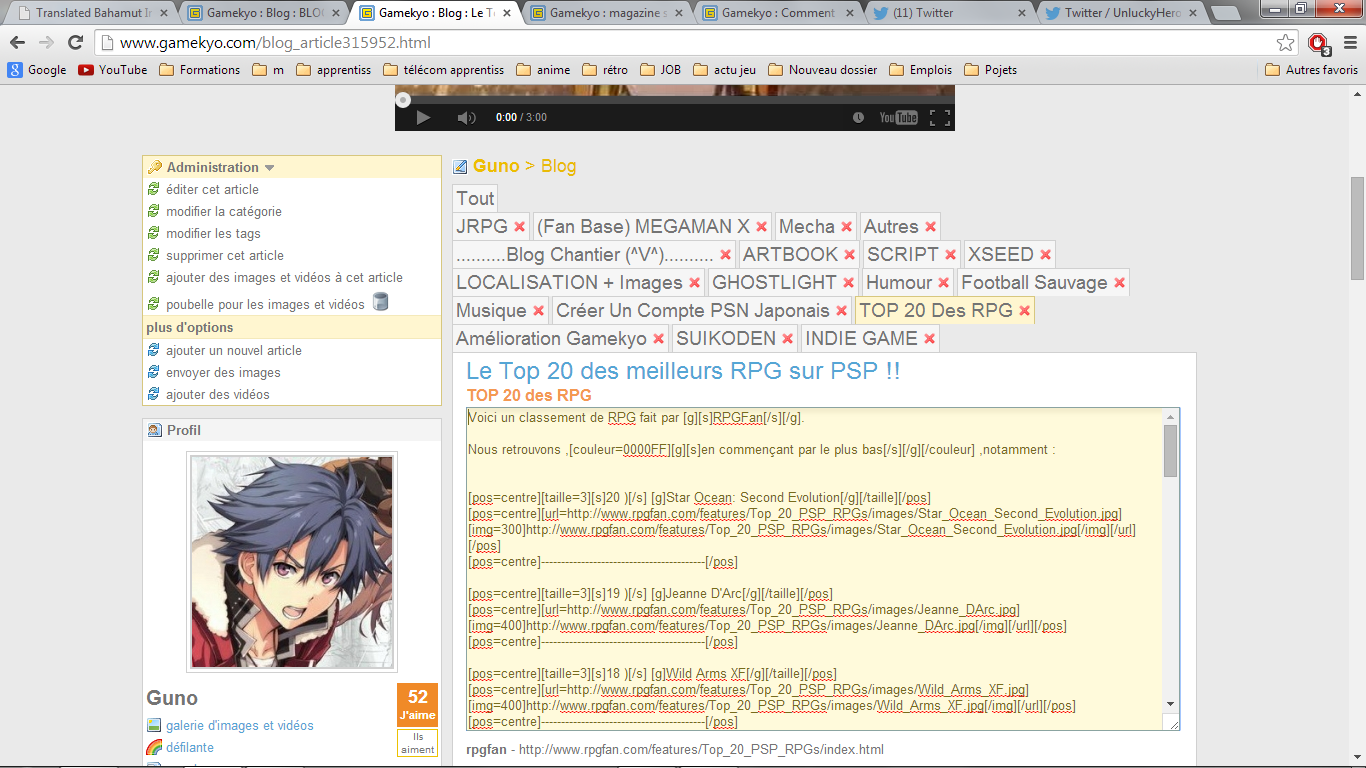Image resolution: width=1366 pixels, height=768 pixels.
Task: Click the video progress slider handle
Action: 402,100
